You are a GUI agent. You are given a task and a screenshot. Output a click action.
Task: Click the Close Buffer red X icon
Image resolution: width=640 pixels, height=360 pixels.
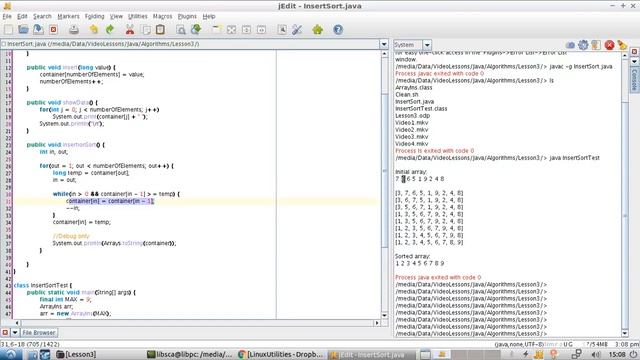(x=53, y=29)
